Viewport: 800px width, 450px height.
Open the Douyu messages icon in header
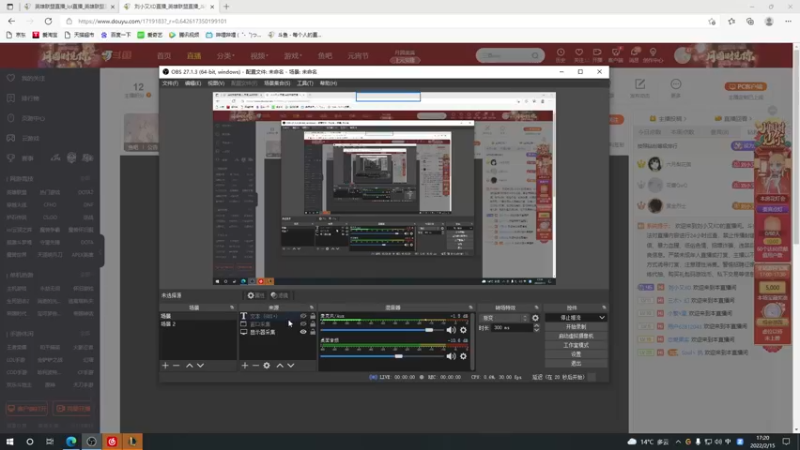coord(634,55)
